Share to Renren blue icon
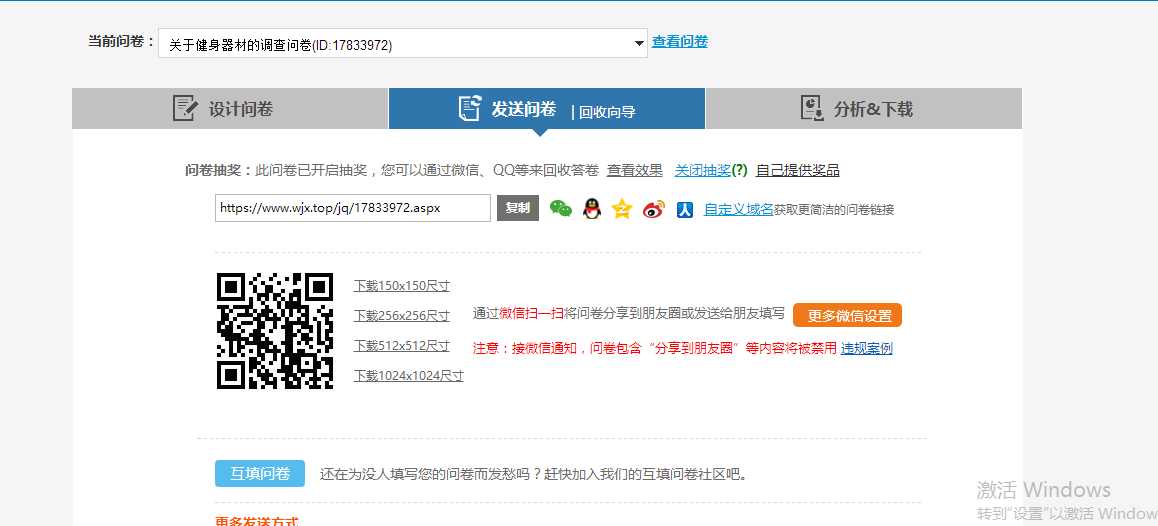Viewport: 1158px width, 526px height. point(685,210)
